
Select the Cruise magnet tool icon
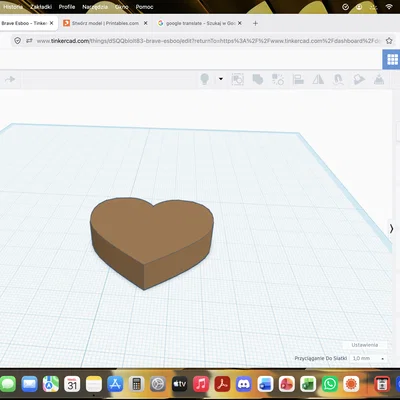[338, 80]
